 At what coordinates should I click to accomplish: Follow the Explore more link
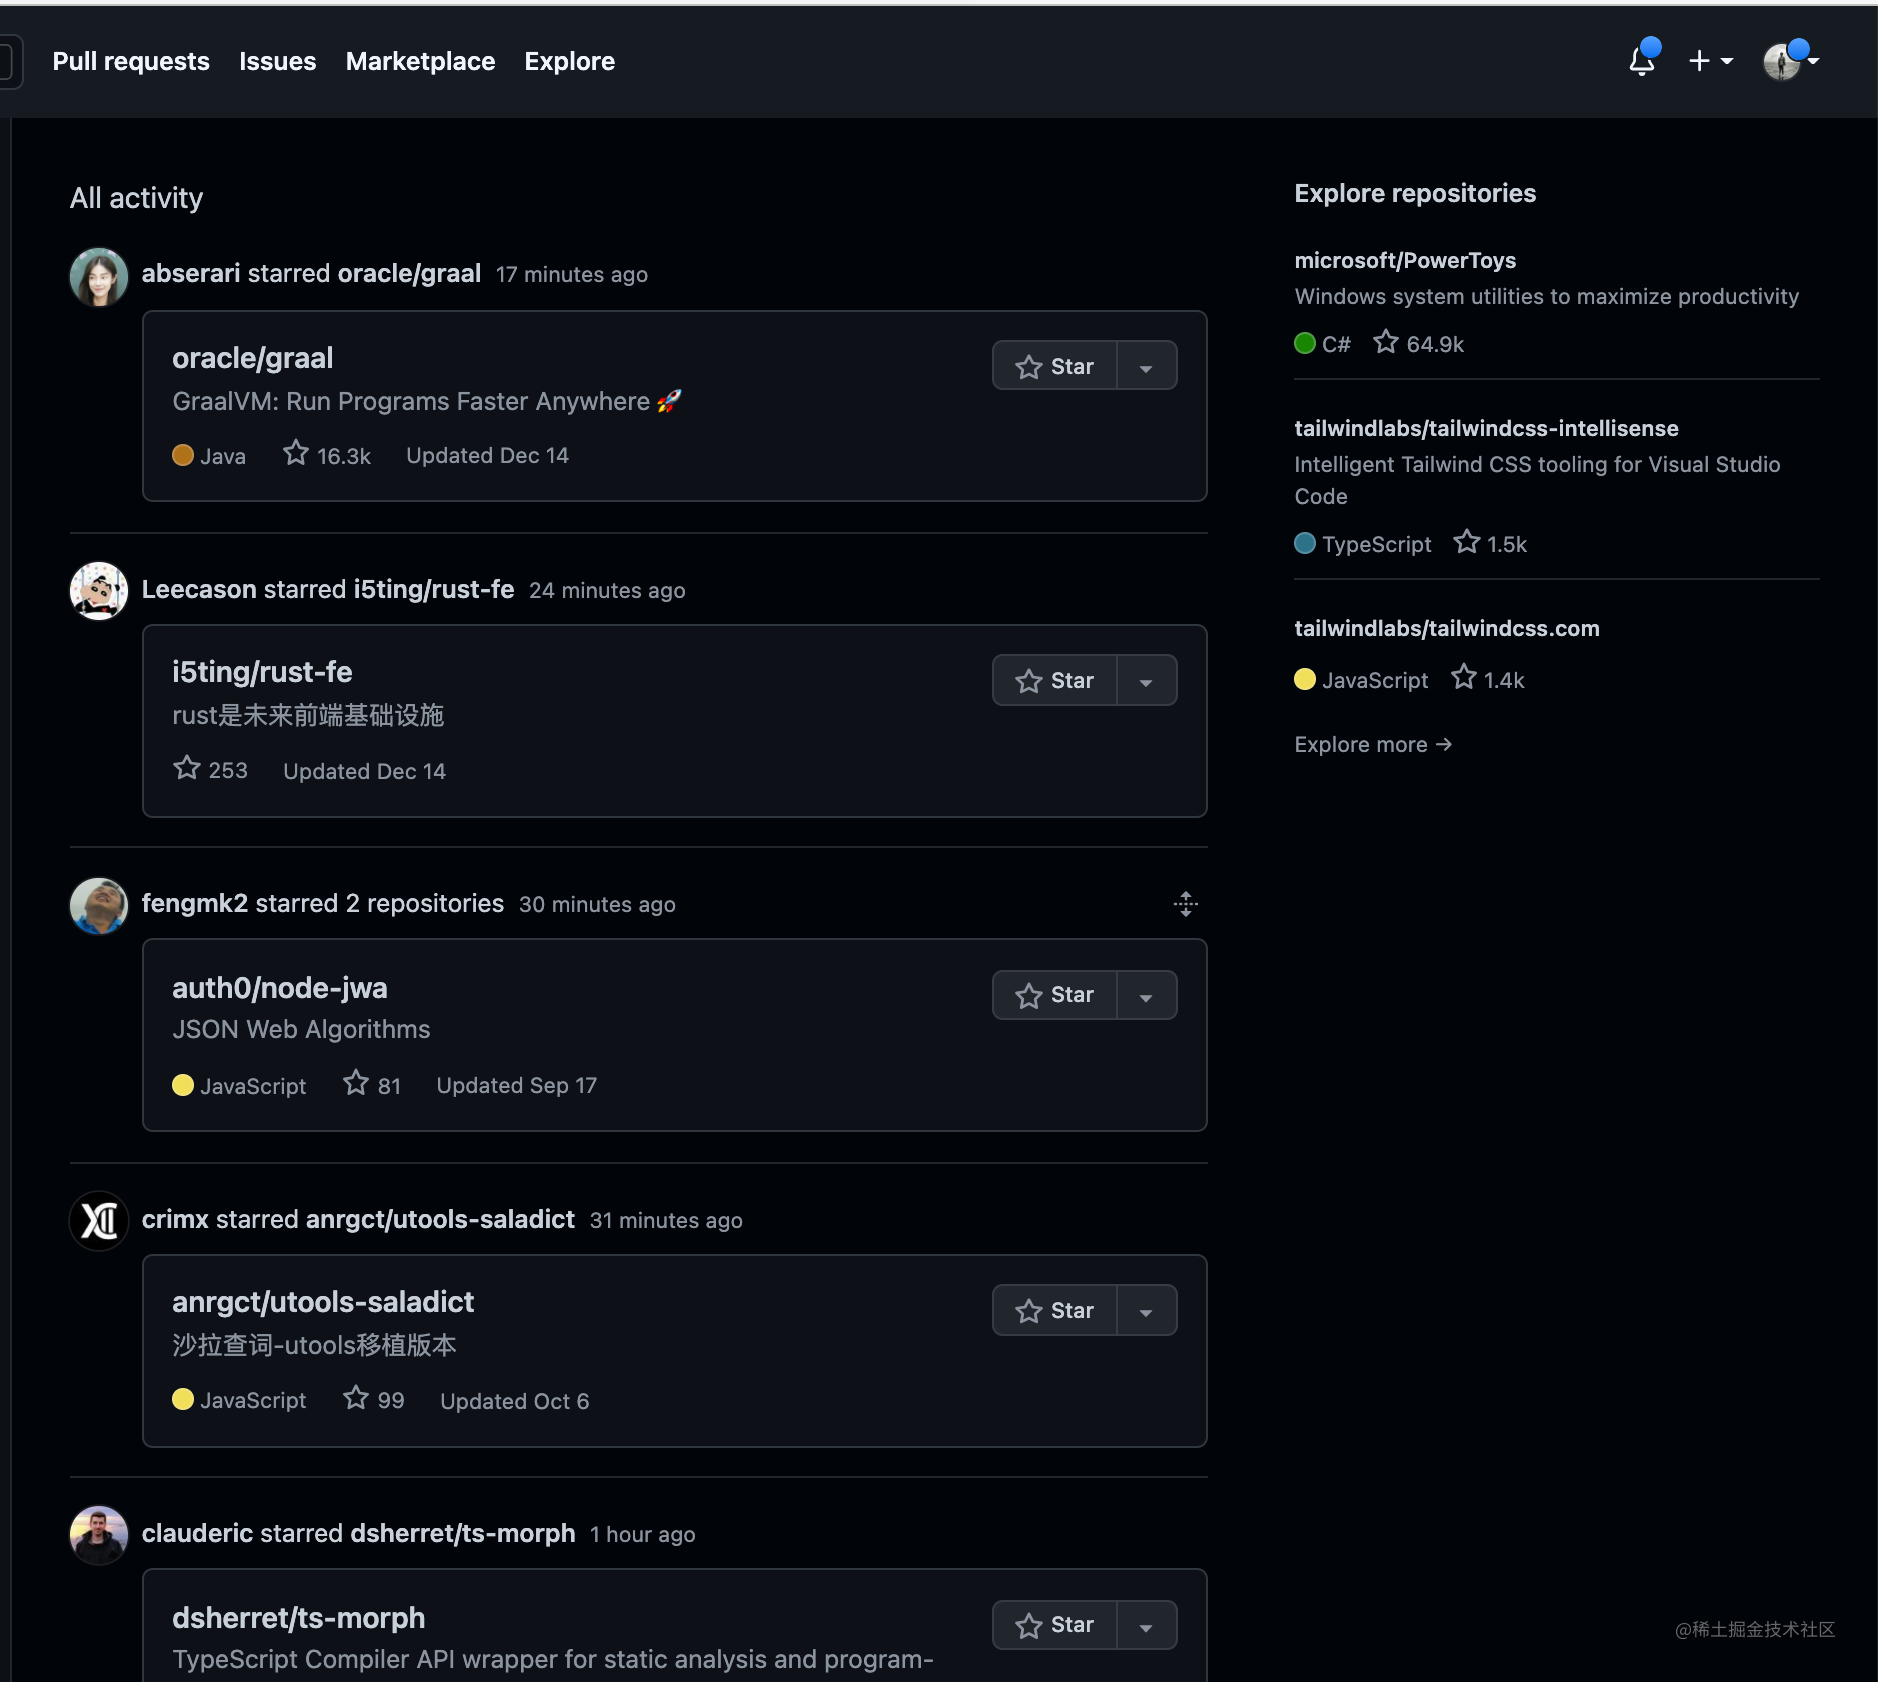[x=1373, y=744]
